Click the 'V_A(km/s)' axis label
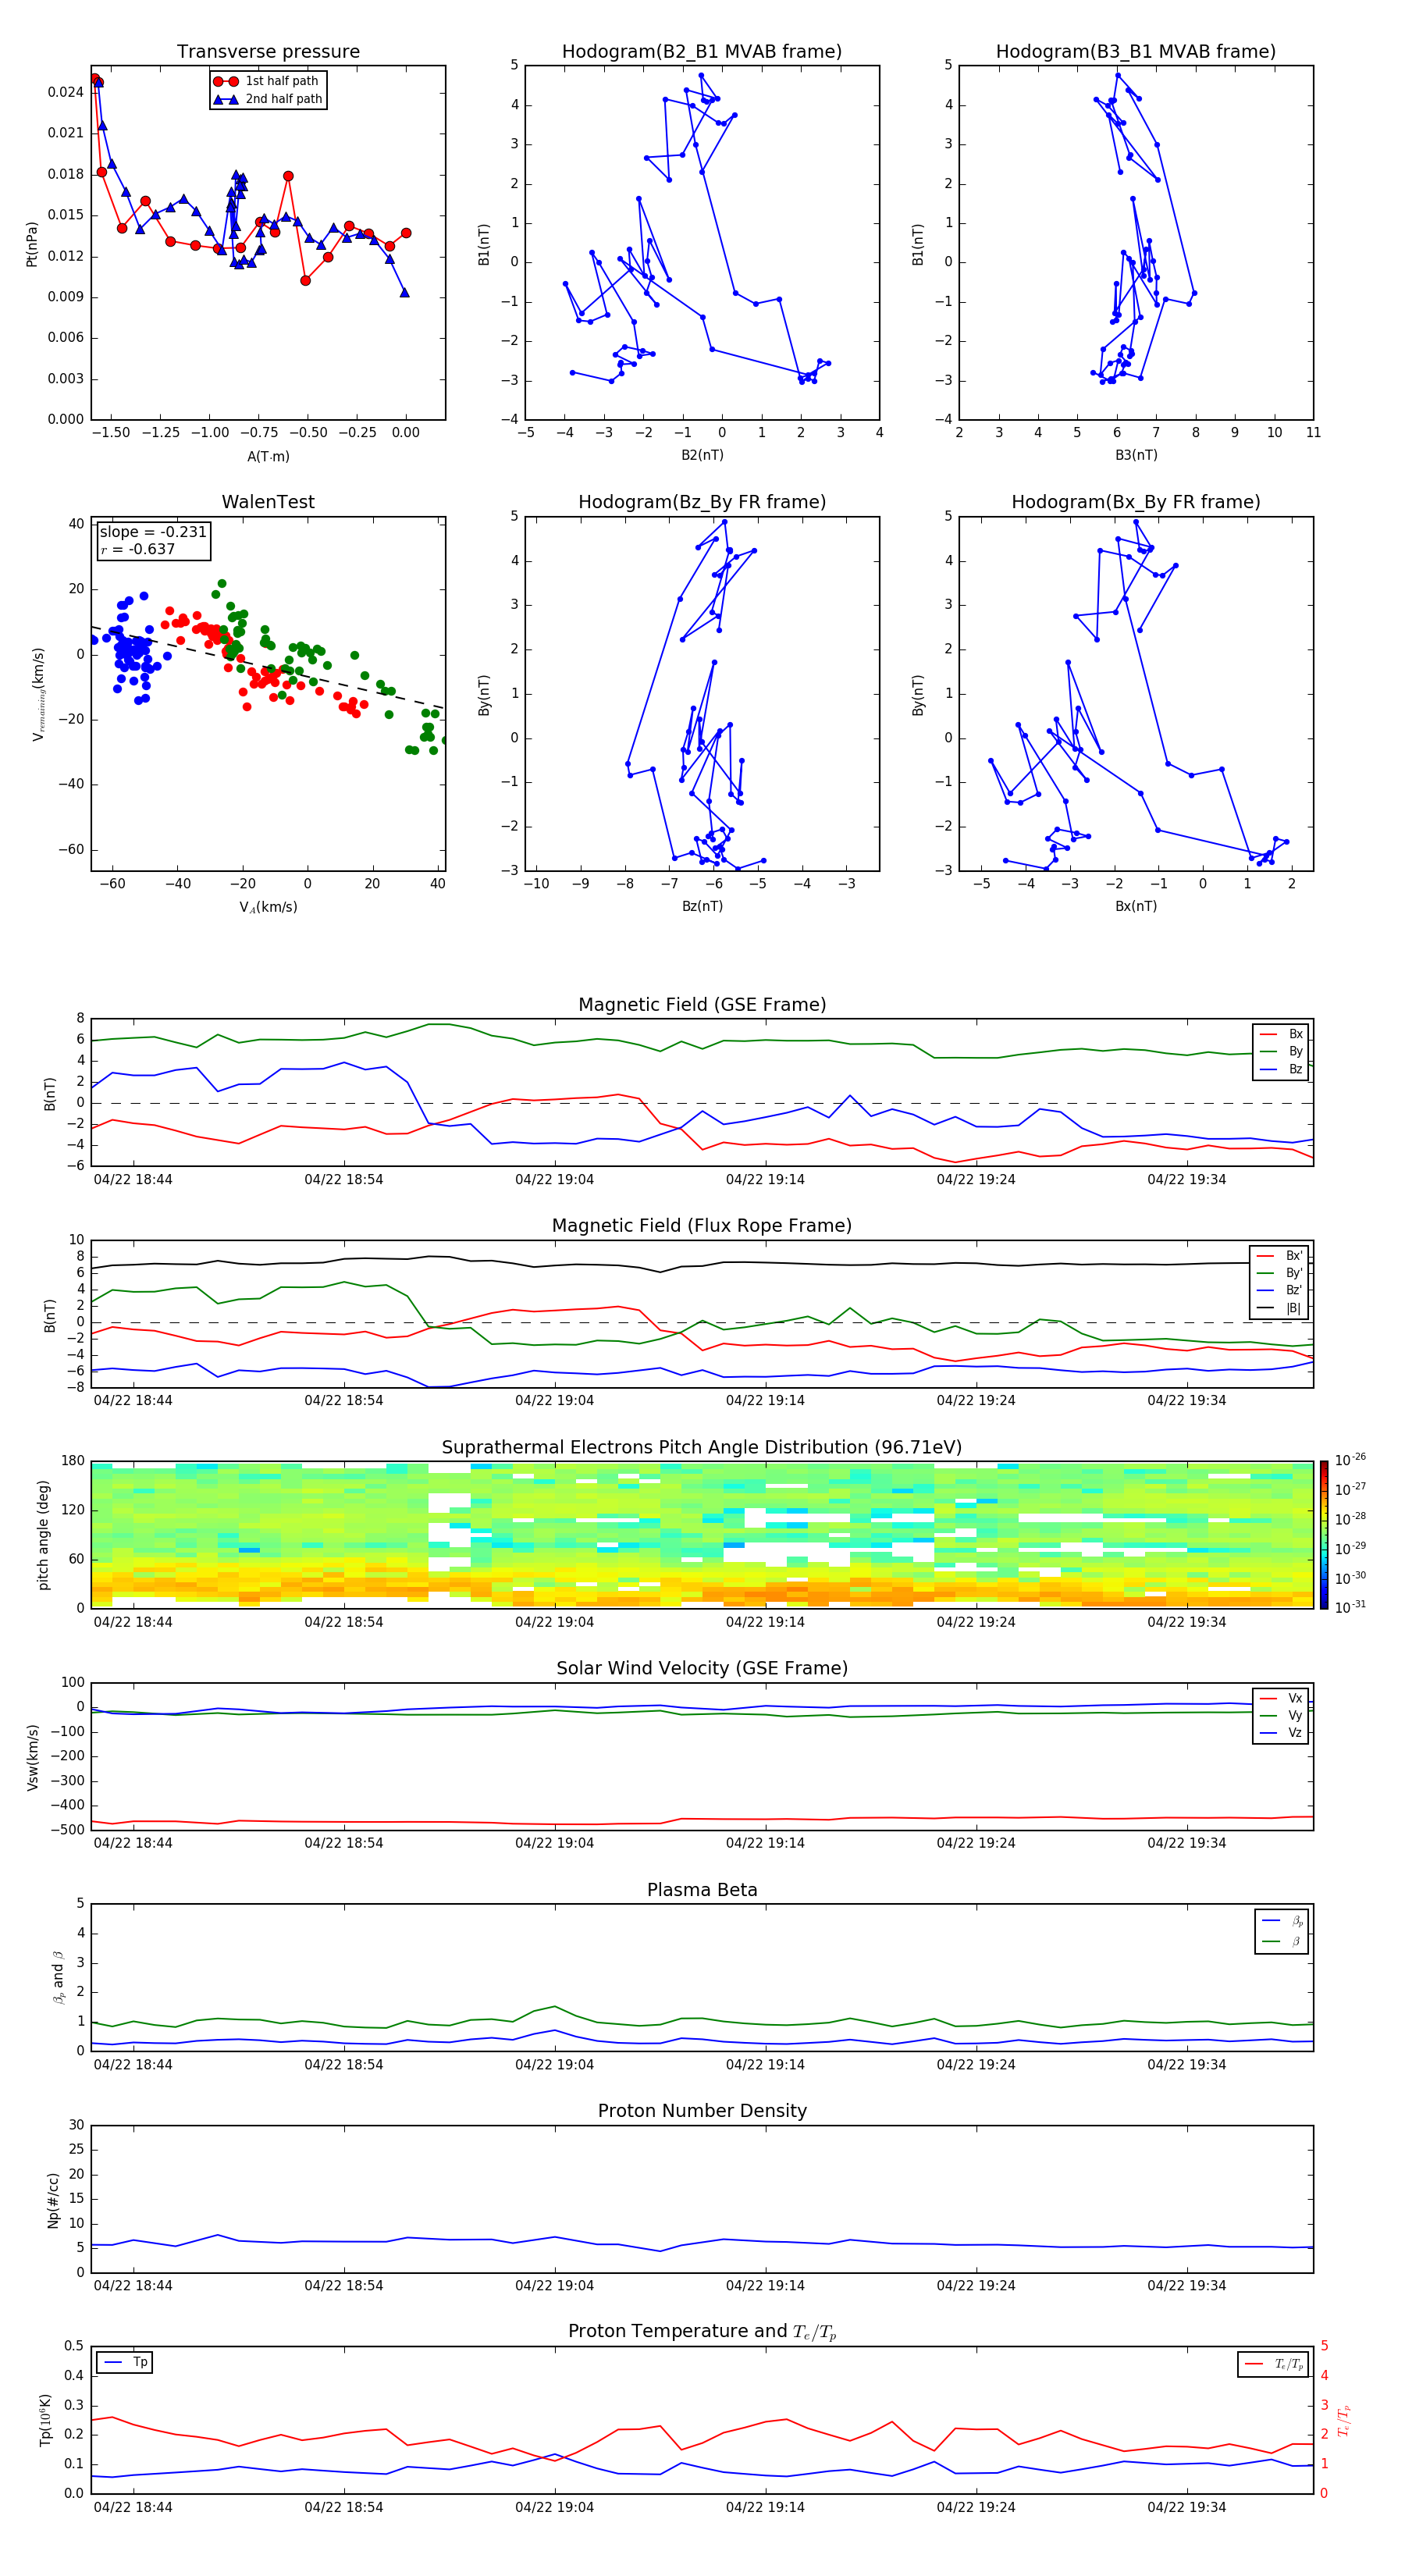 [268, 907]
